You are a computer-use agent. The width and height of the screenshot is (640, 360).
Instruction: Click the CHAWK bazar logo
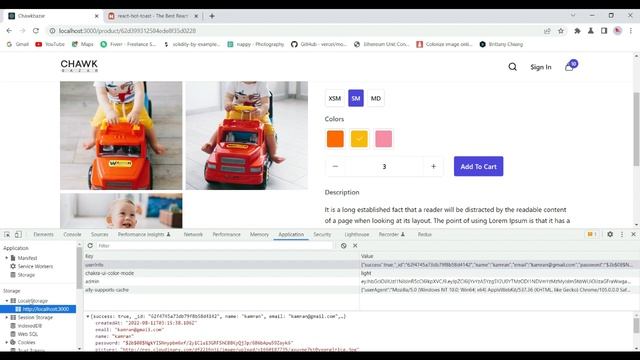pyautogui.click(x=79, y=66)
